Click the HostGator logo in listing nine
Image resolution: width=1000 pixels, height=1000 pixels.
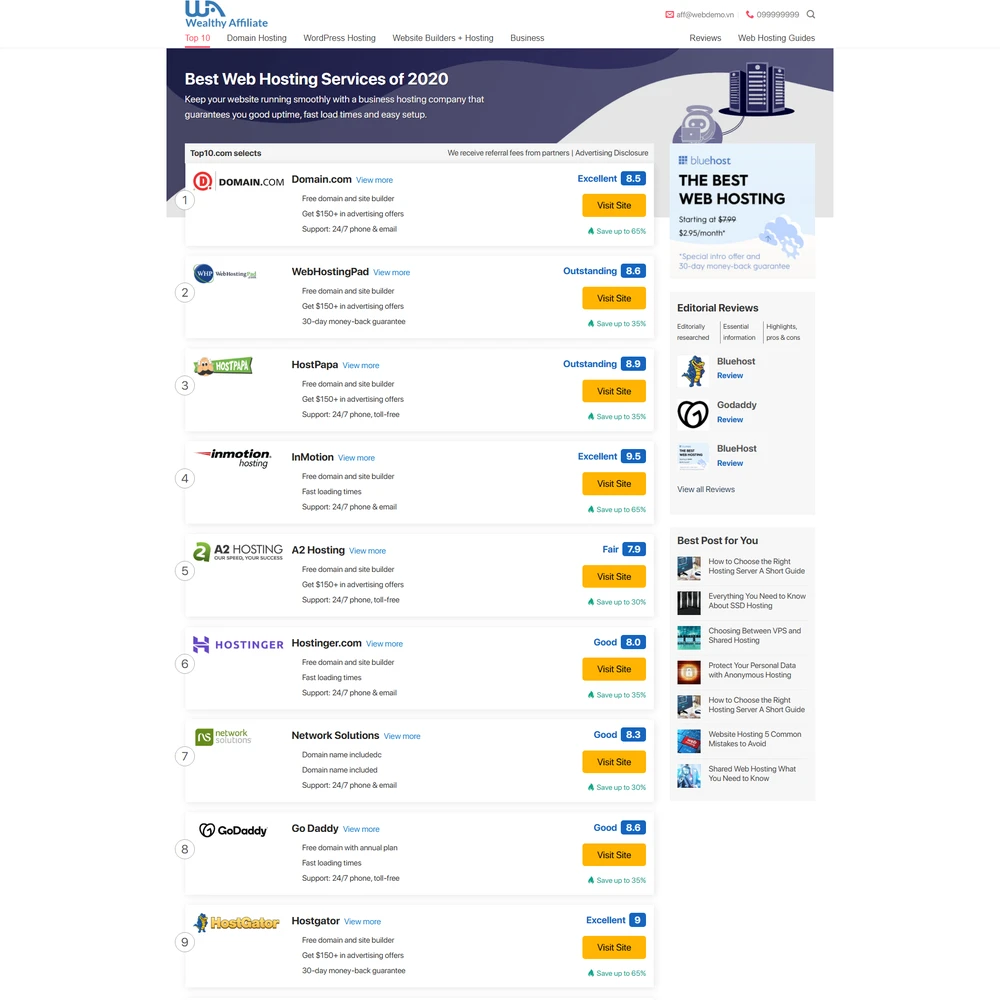(x=237, y=922)
